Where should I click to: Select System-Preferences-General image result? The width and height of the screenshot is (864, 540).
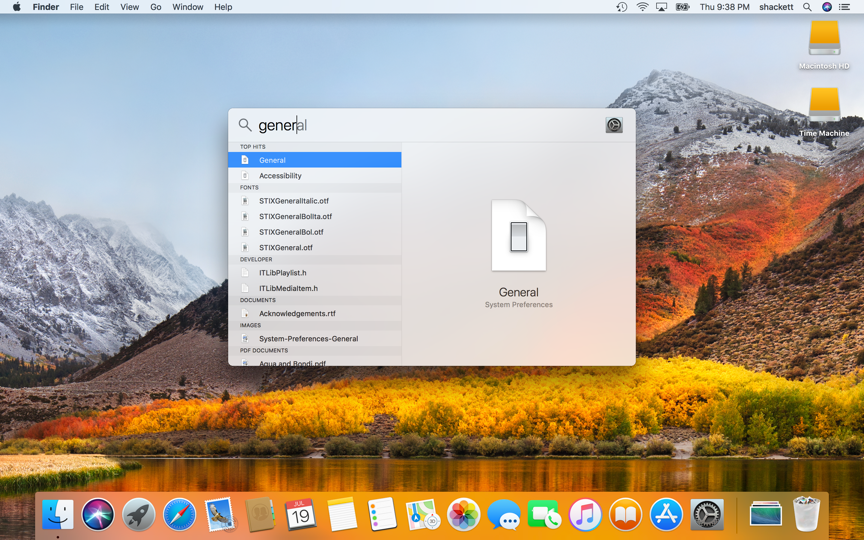[x=315, y=338]
